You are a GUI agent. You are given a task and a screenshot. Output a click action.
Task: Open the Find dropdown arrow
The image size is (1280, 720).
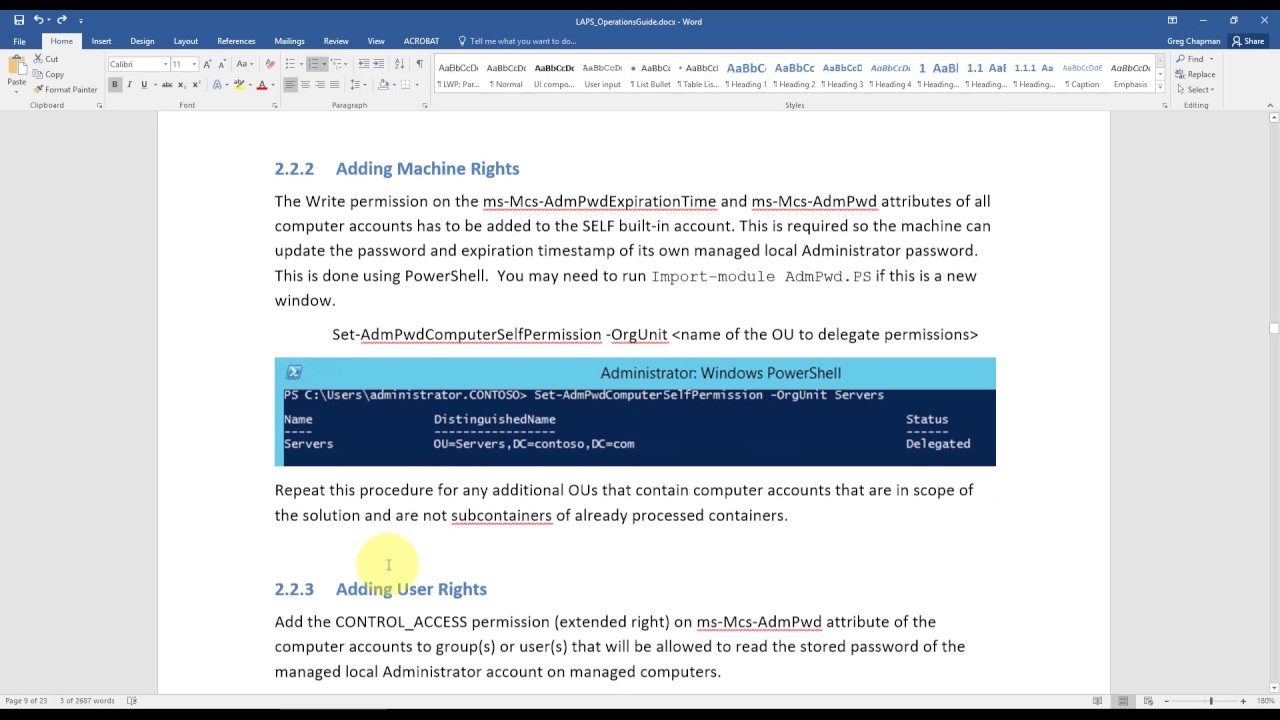pyautogui.click(x=1211, y=59)
